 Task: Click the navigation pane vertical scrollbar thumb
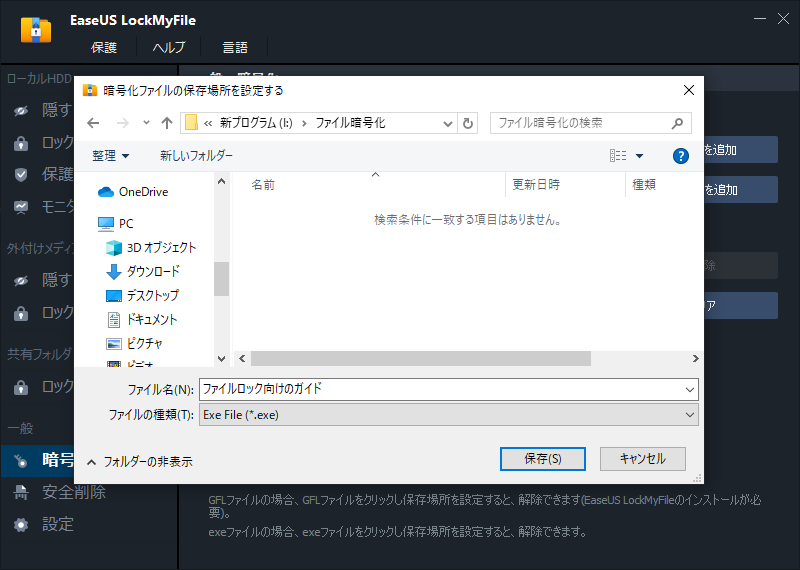point(221,279)
